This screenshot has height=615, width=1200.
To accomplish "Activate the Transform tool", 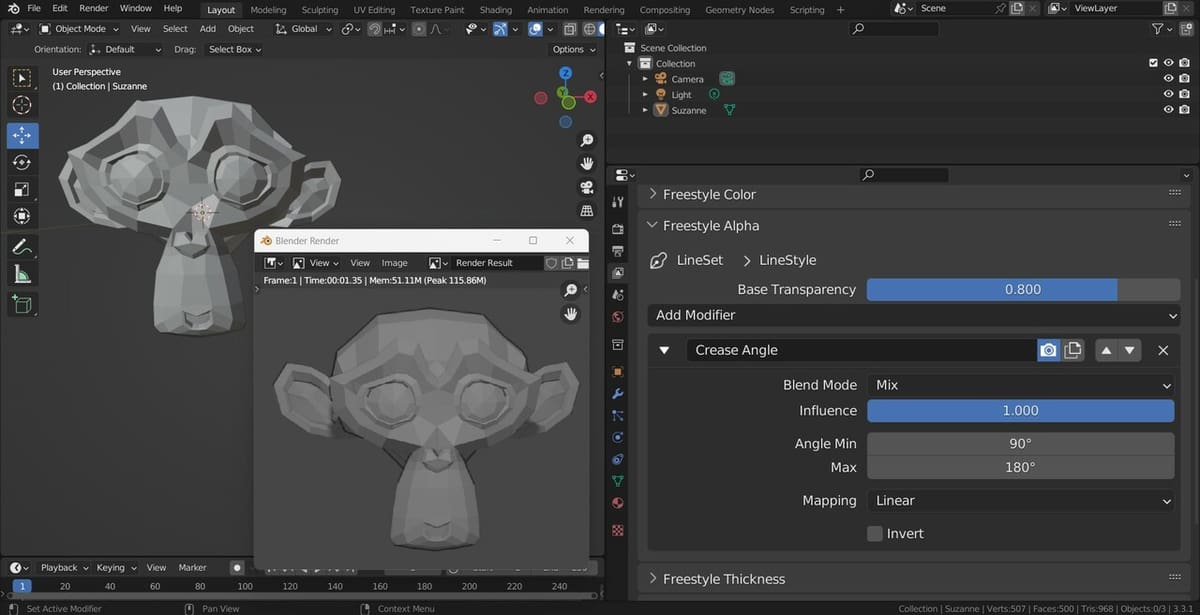I will tap(22, 216).
